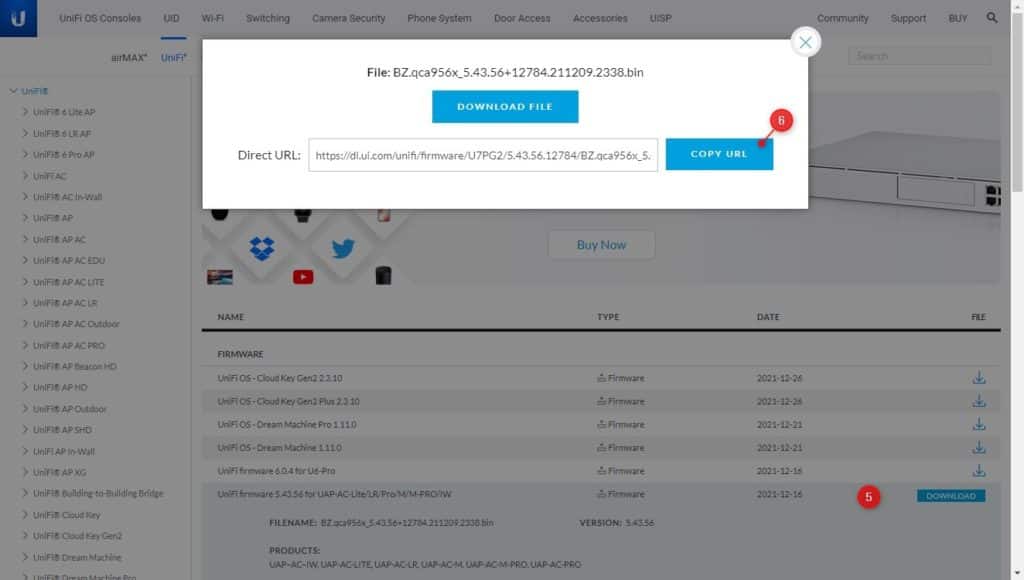Open the Wi-Fi menu

[x=212, y=18]
